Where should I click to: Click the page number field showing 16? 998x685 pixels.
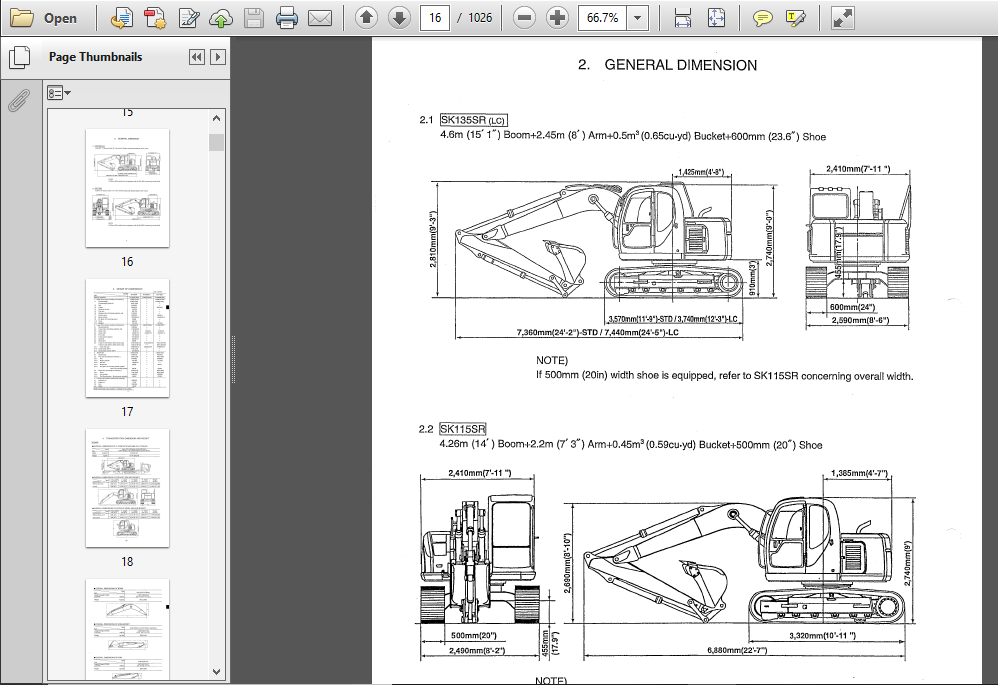coord(435,18)
